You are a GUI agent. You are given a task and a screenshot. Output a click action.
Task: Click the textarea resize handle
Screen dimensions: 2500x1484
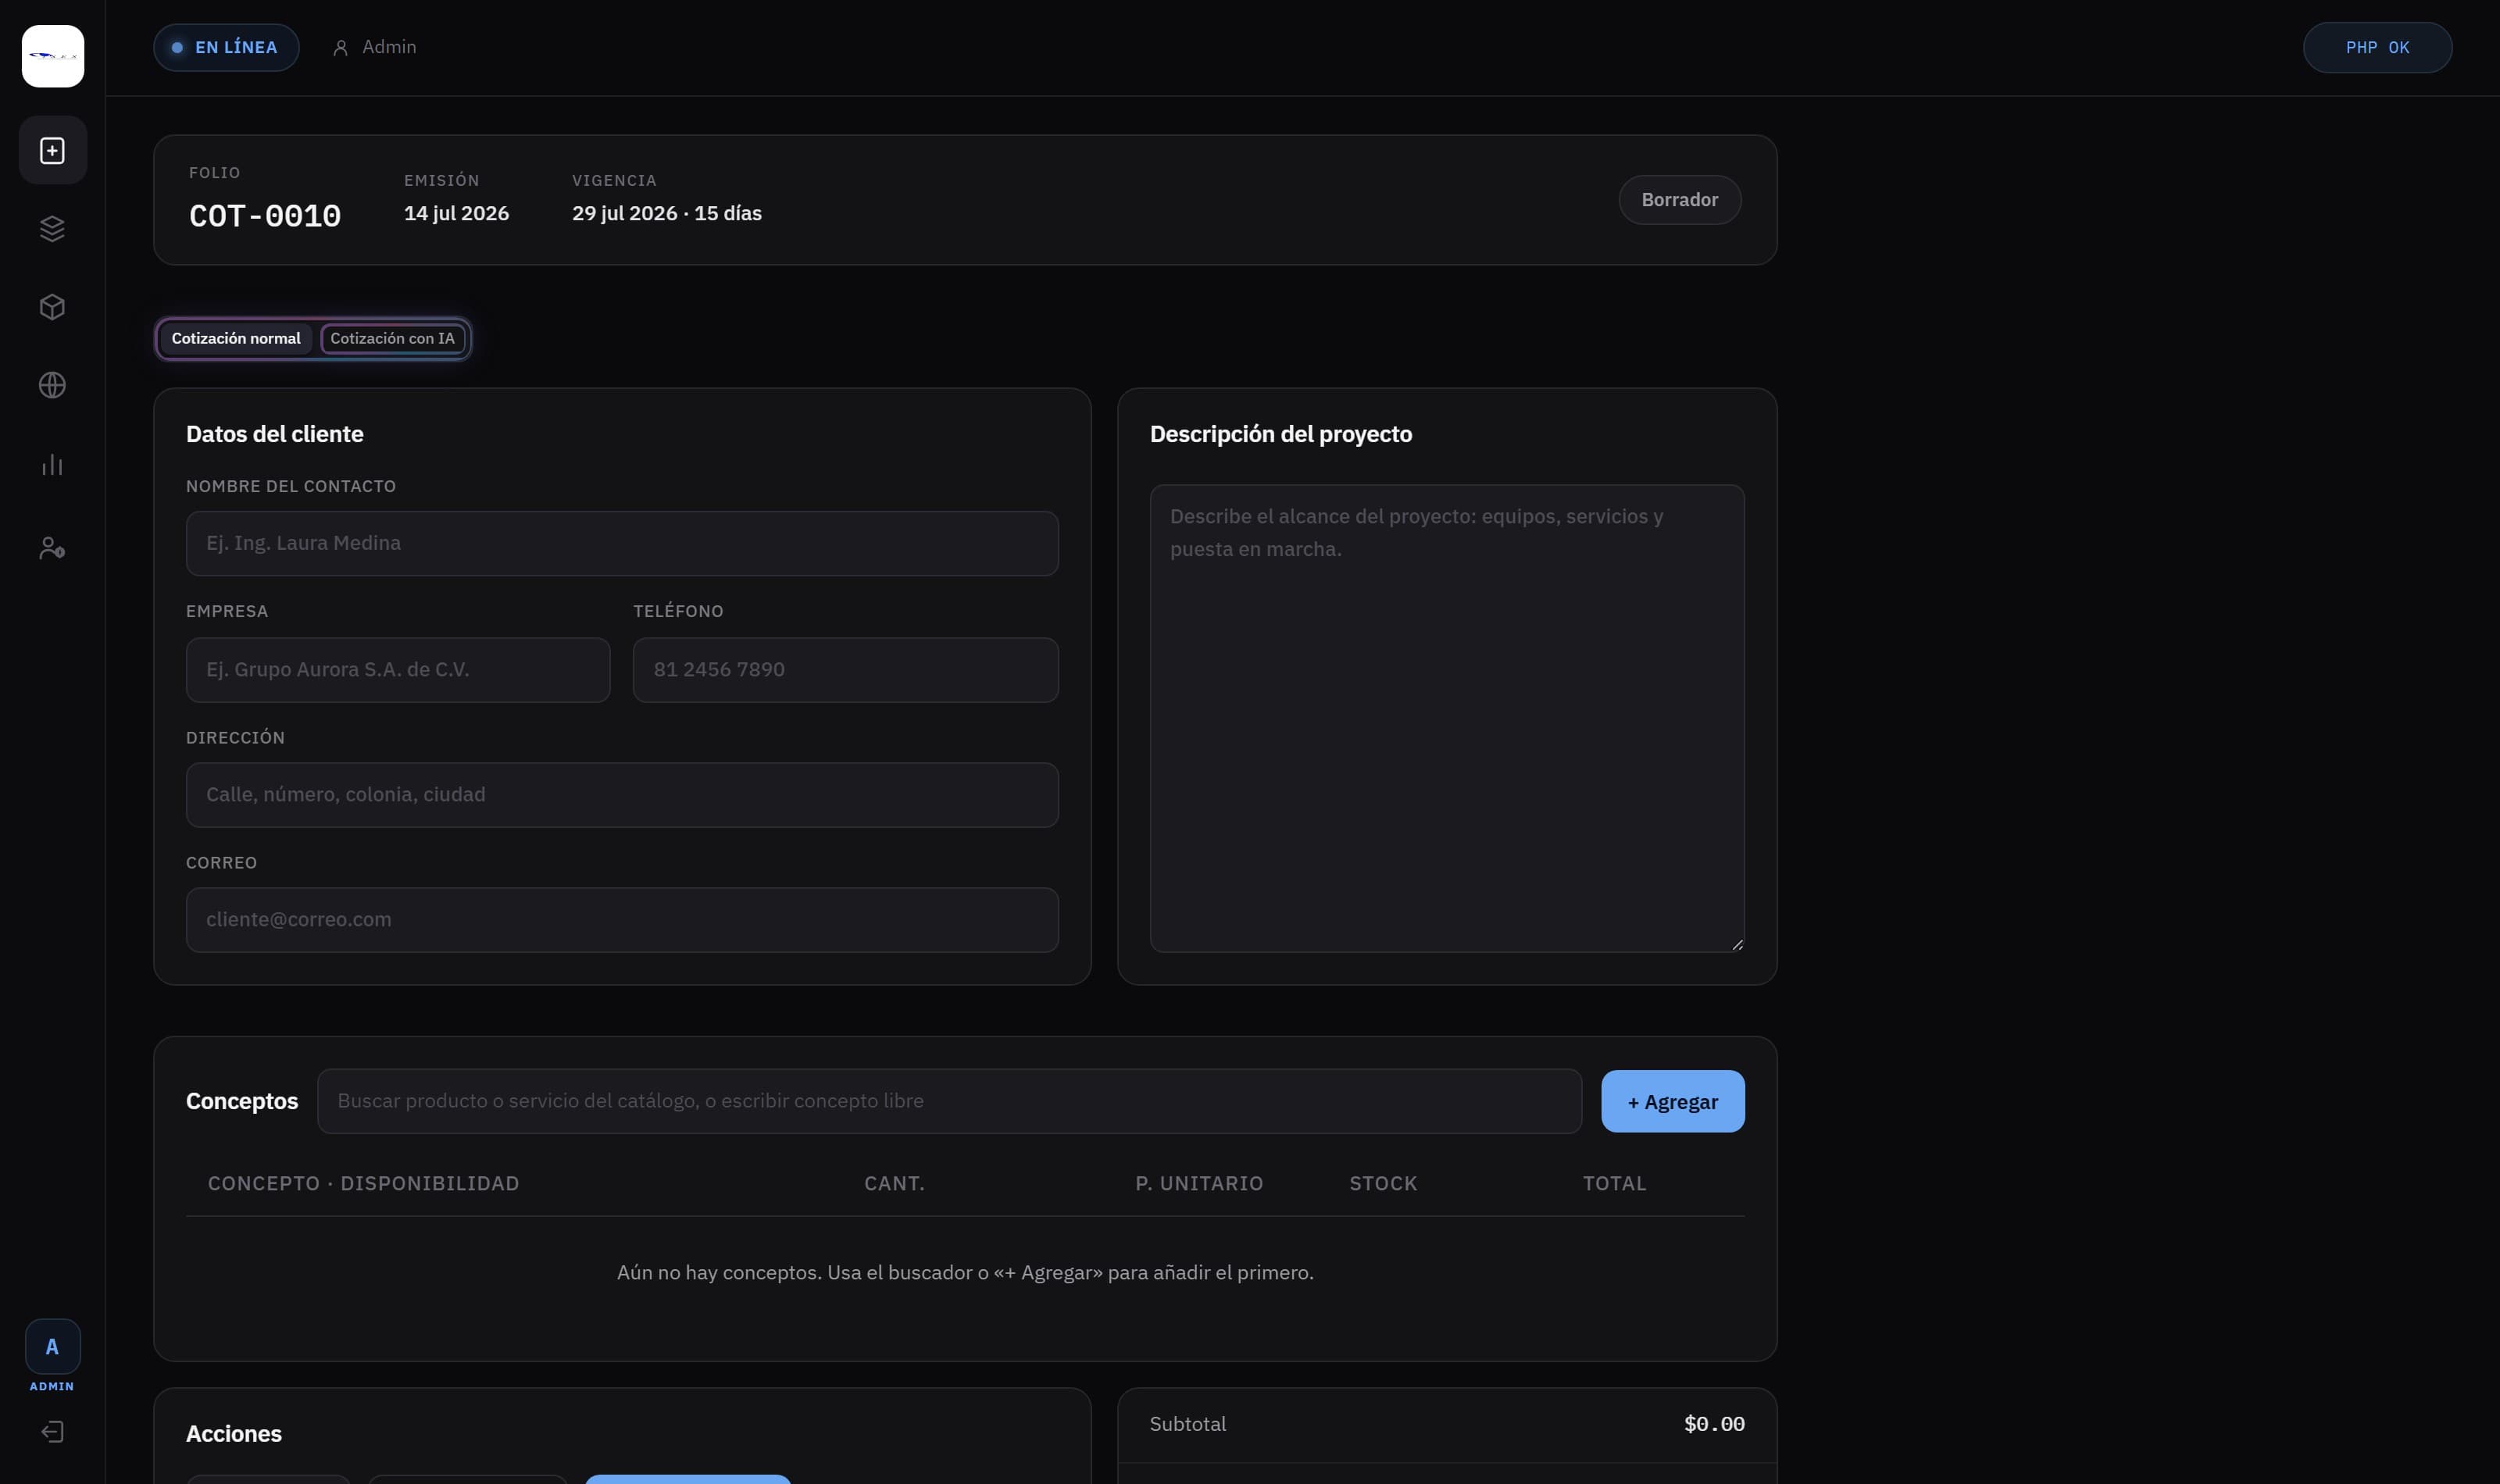1737,944
